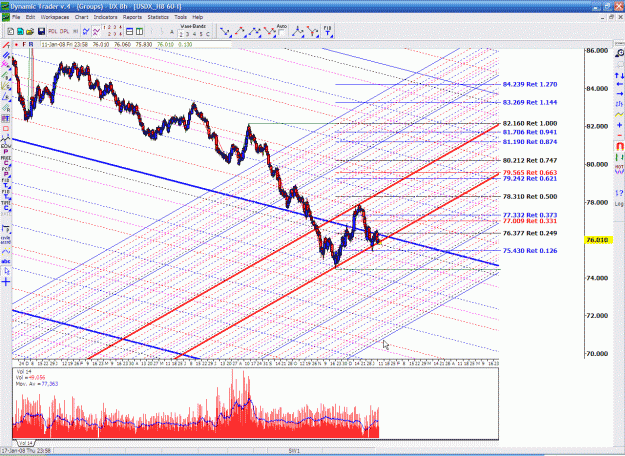Click the 79.565 Ret 0.663 label
This screenshot has width=625, height=456.
click(530, 173)
